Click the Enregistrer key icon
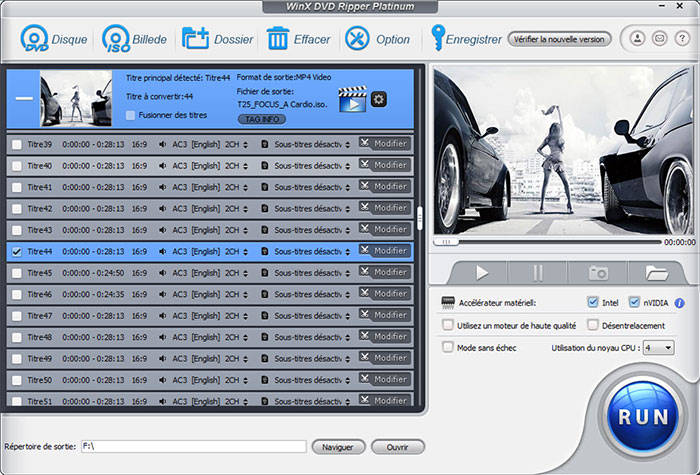This screenshot has height=475, width=700. [438, 40]
